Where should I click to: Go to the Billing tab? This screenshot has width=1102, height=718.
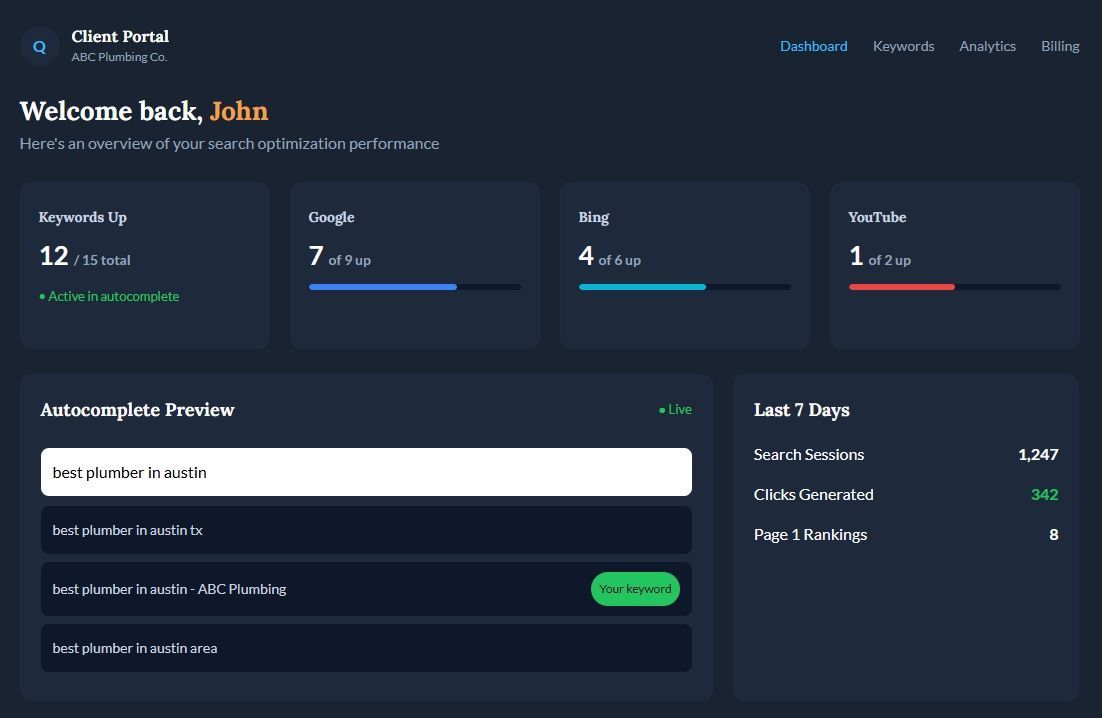(x=1059, y=46)
